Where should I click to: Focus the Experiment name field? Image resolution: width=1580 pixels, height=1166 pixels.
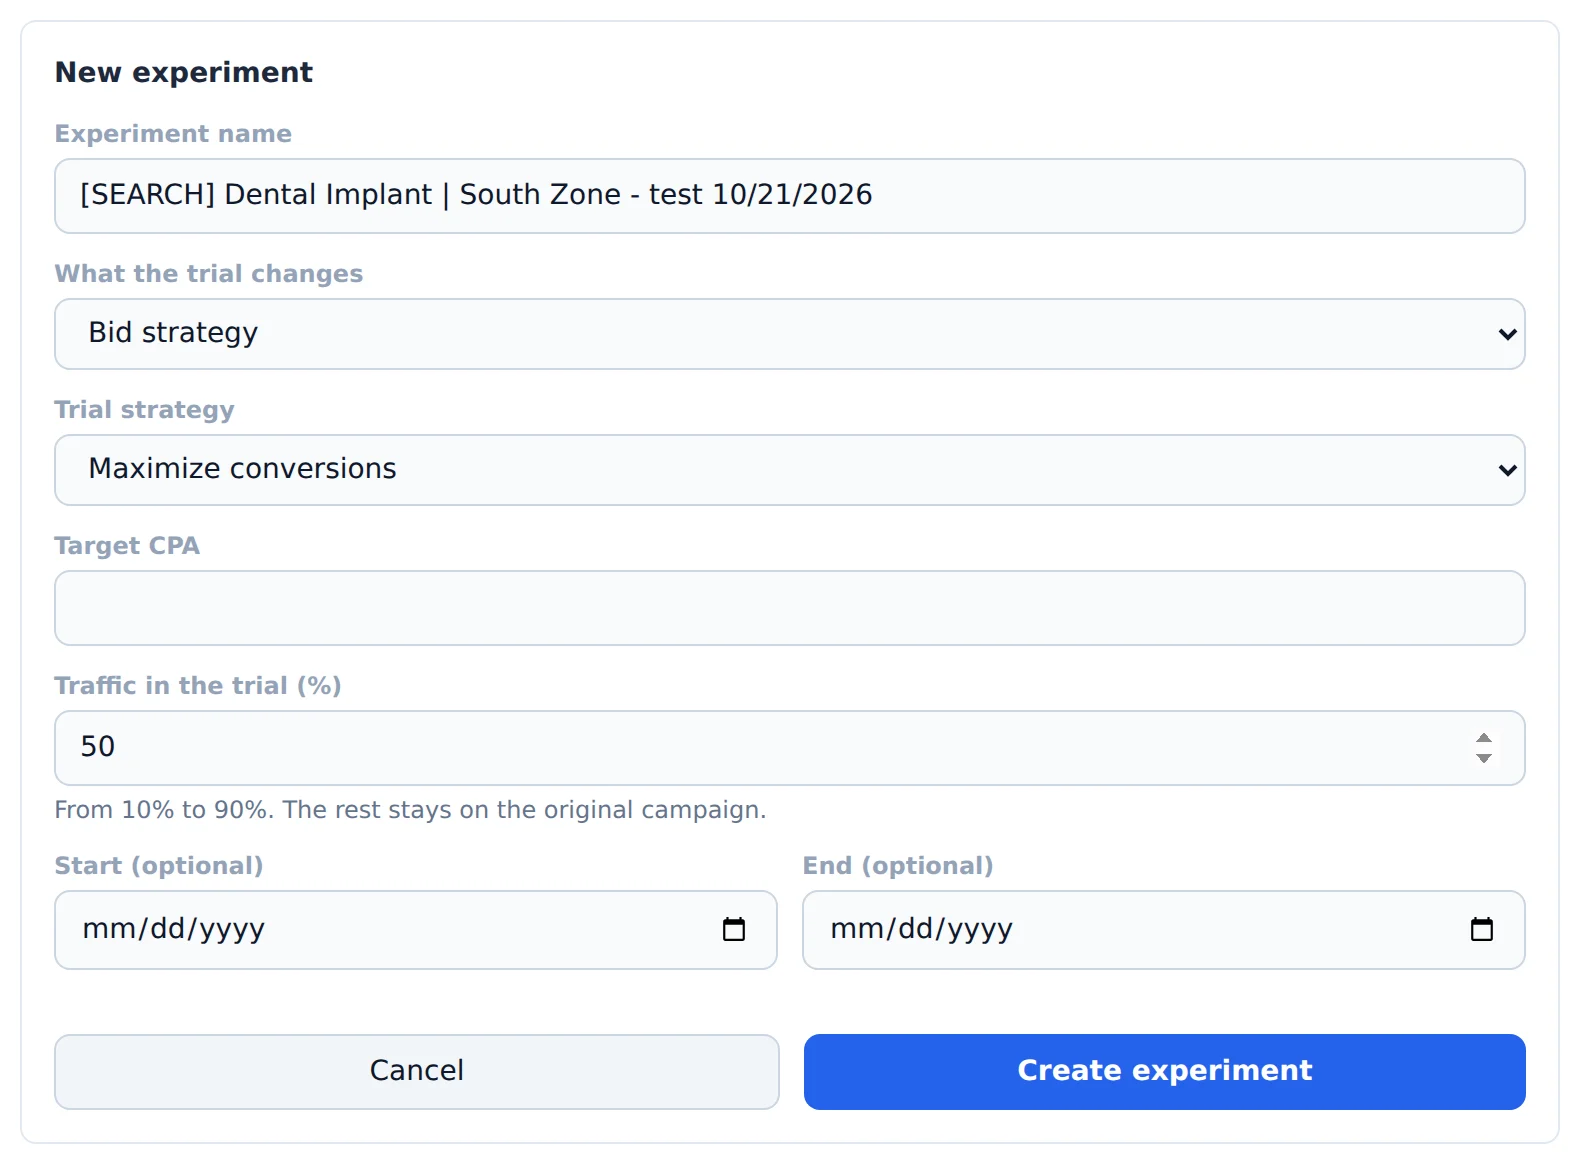[x=790, y=196]
